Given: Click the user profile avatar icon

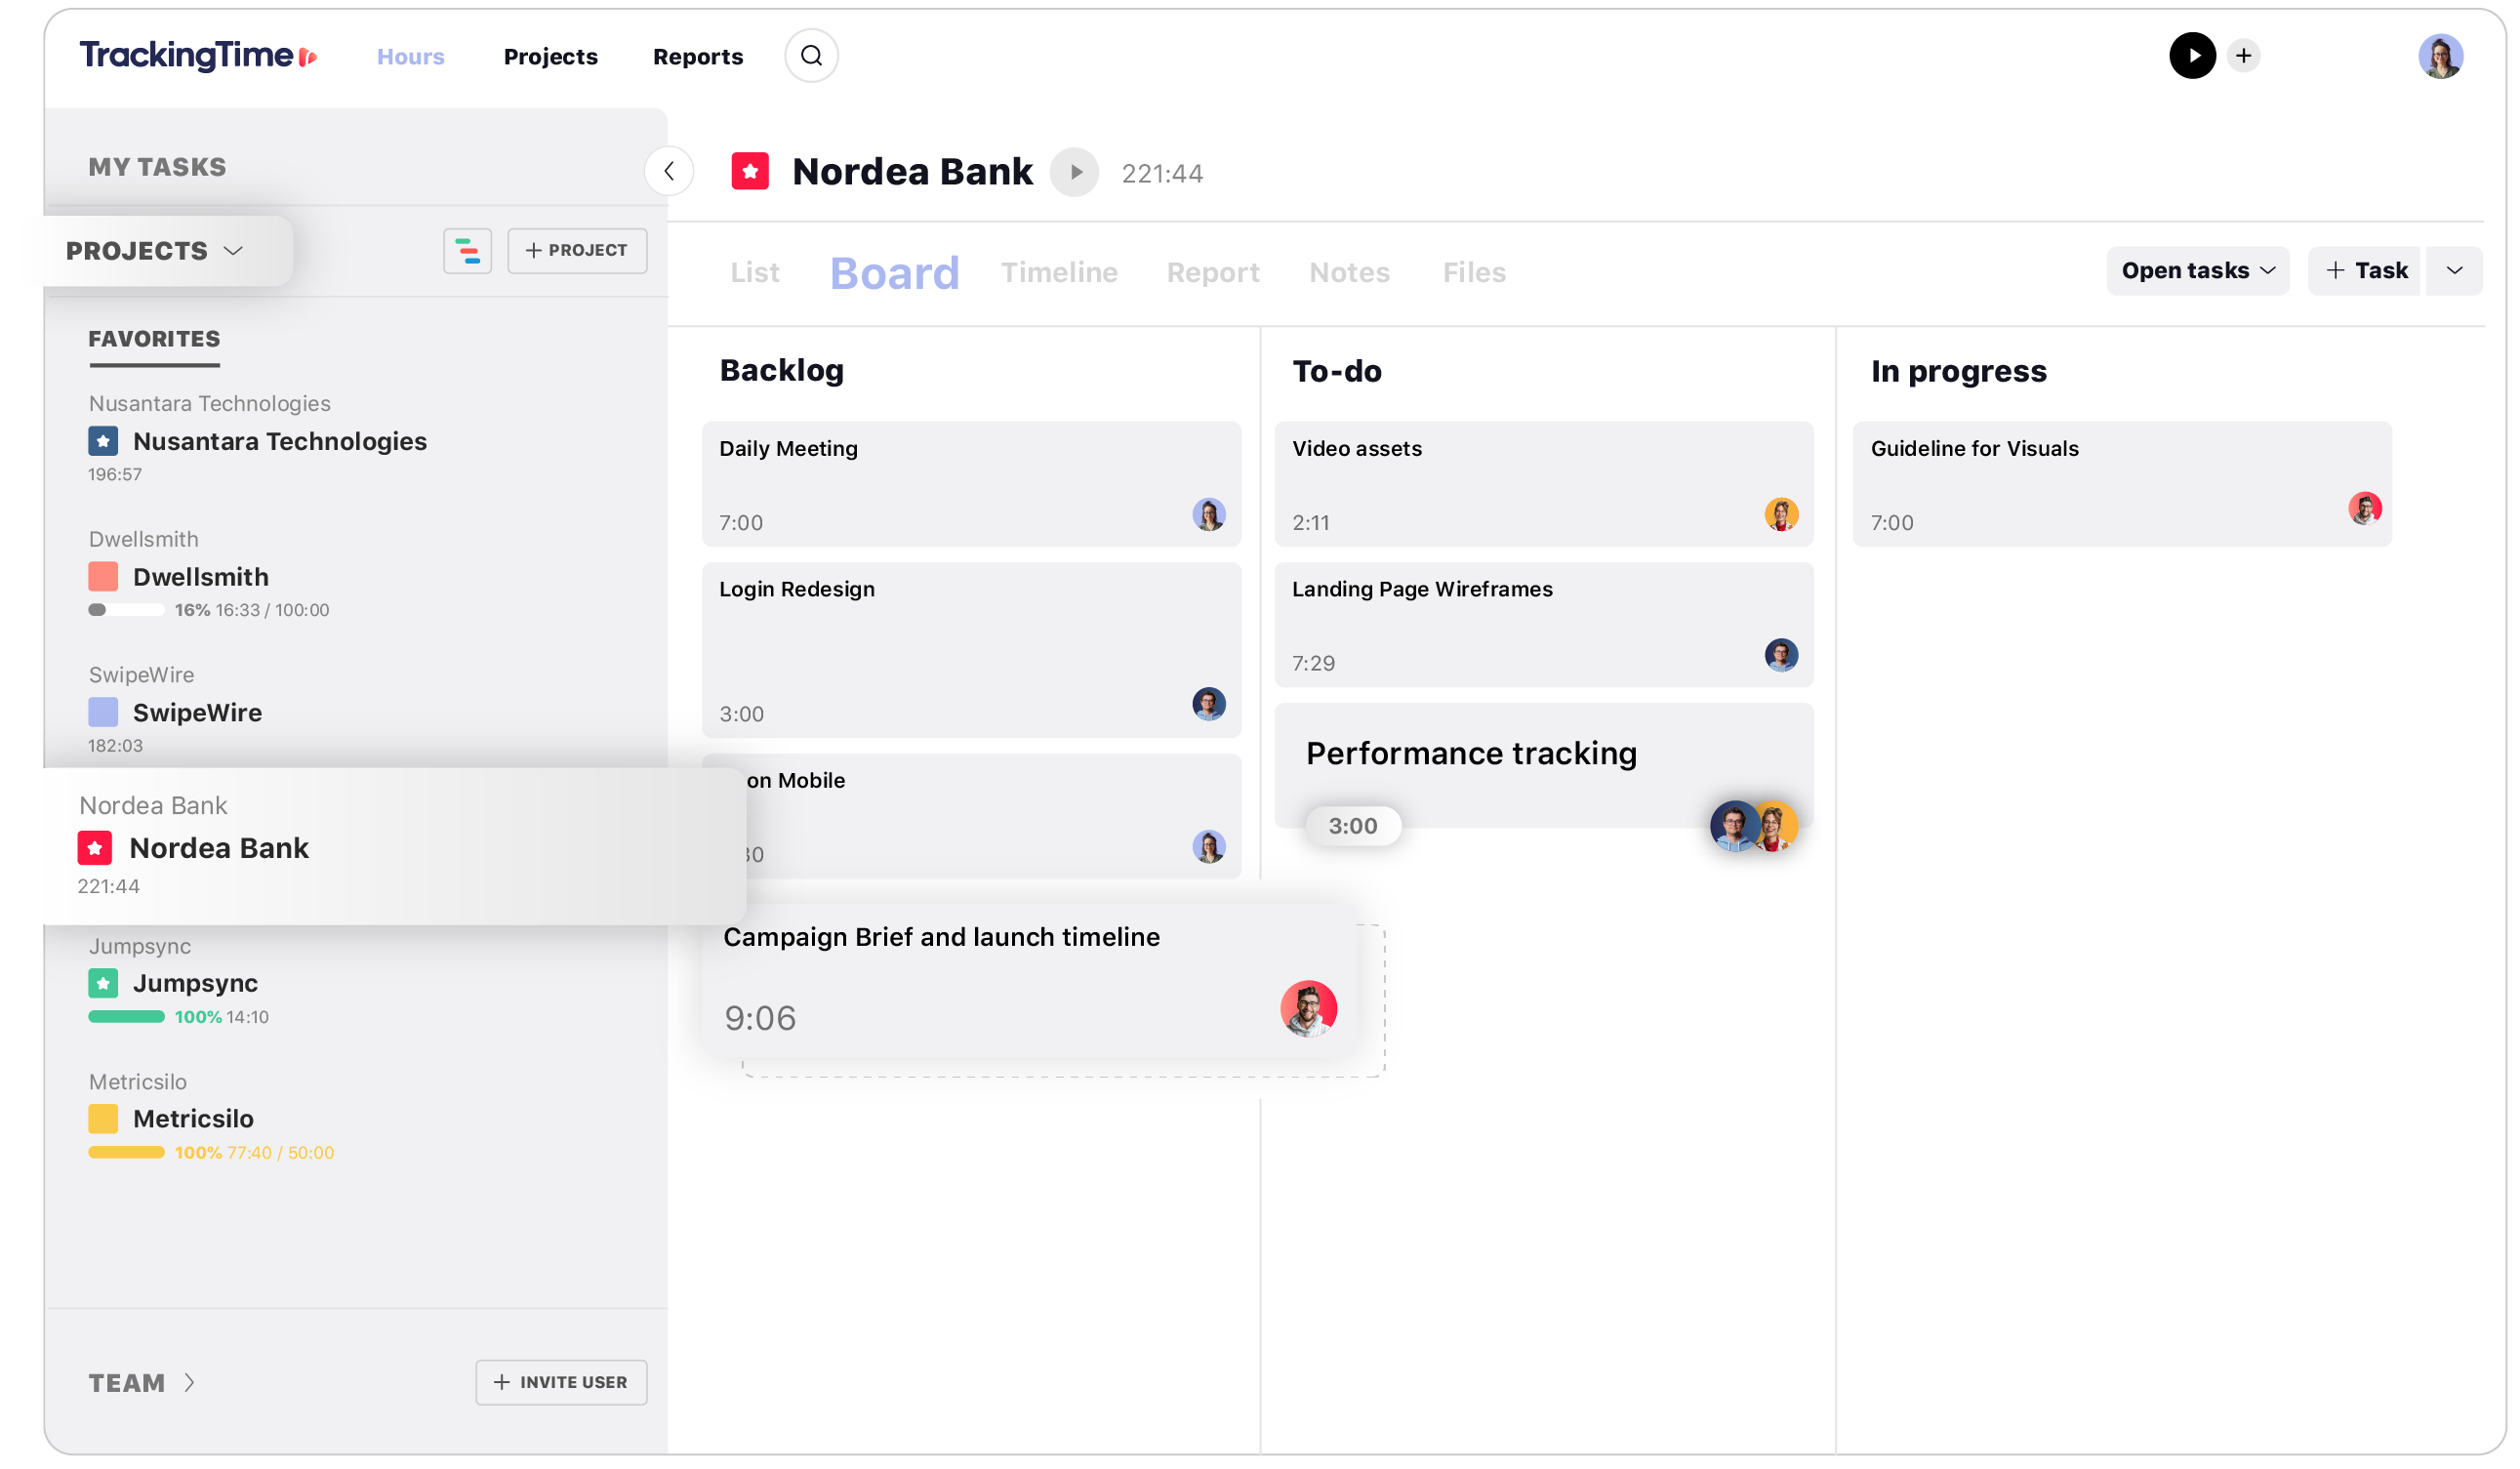Looking at the screenshot, I should pos(2441,56).
